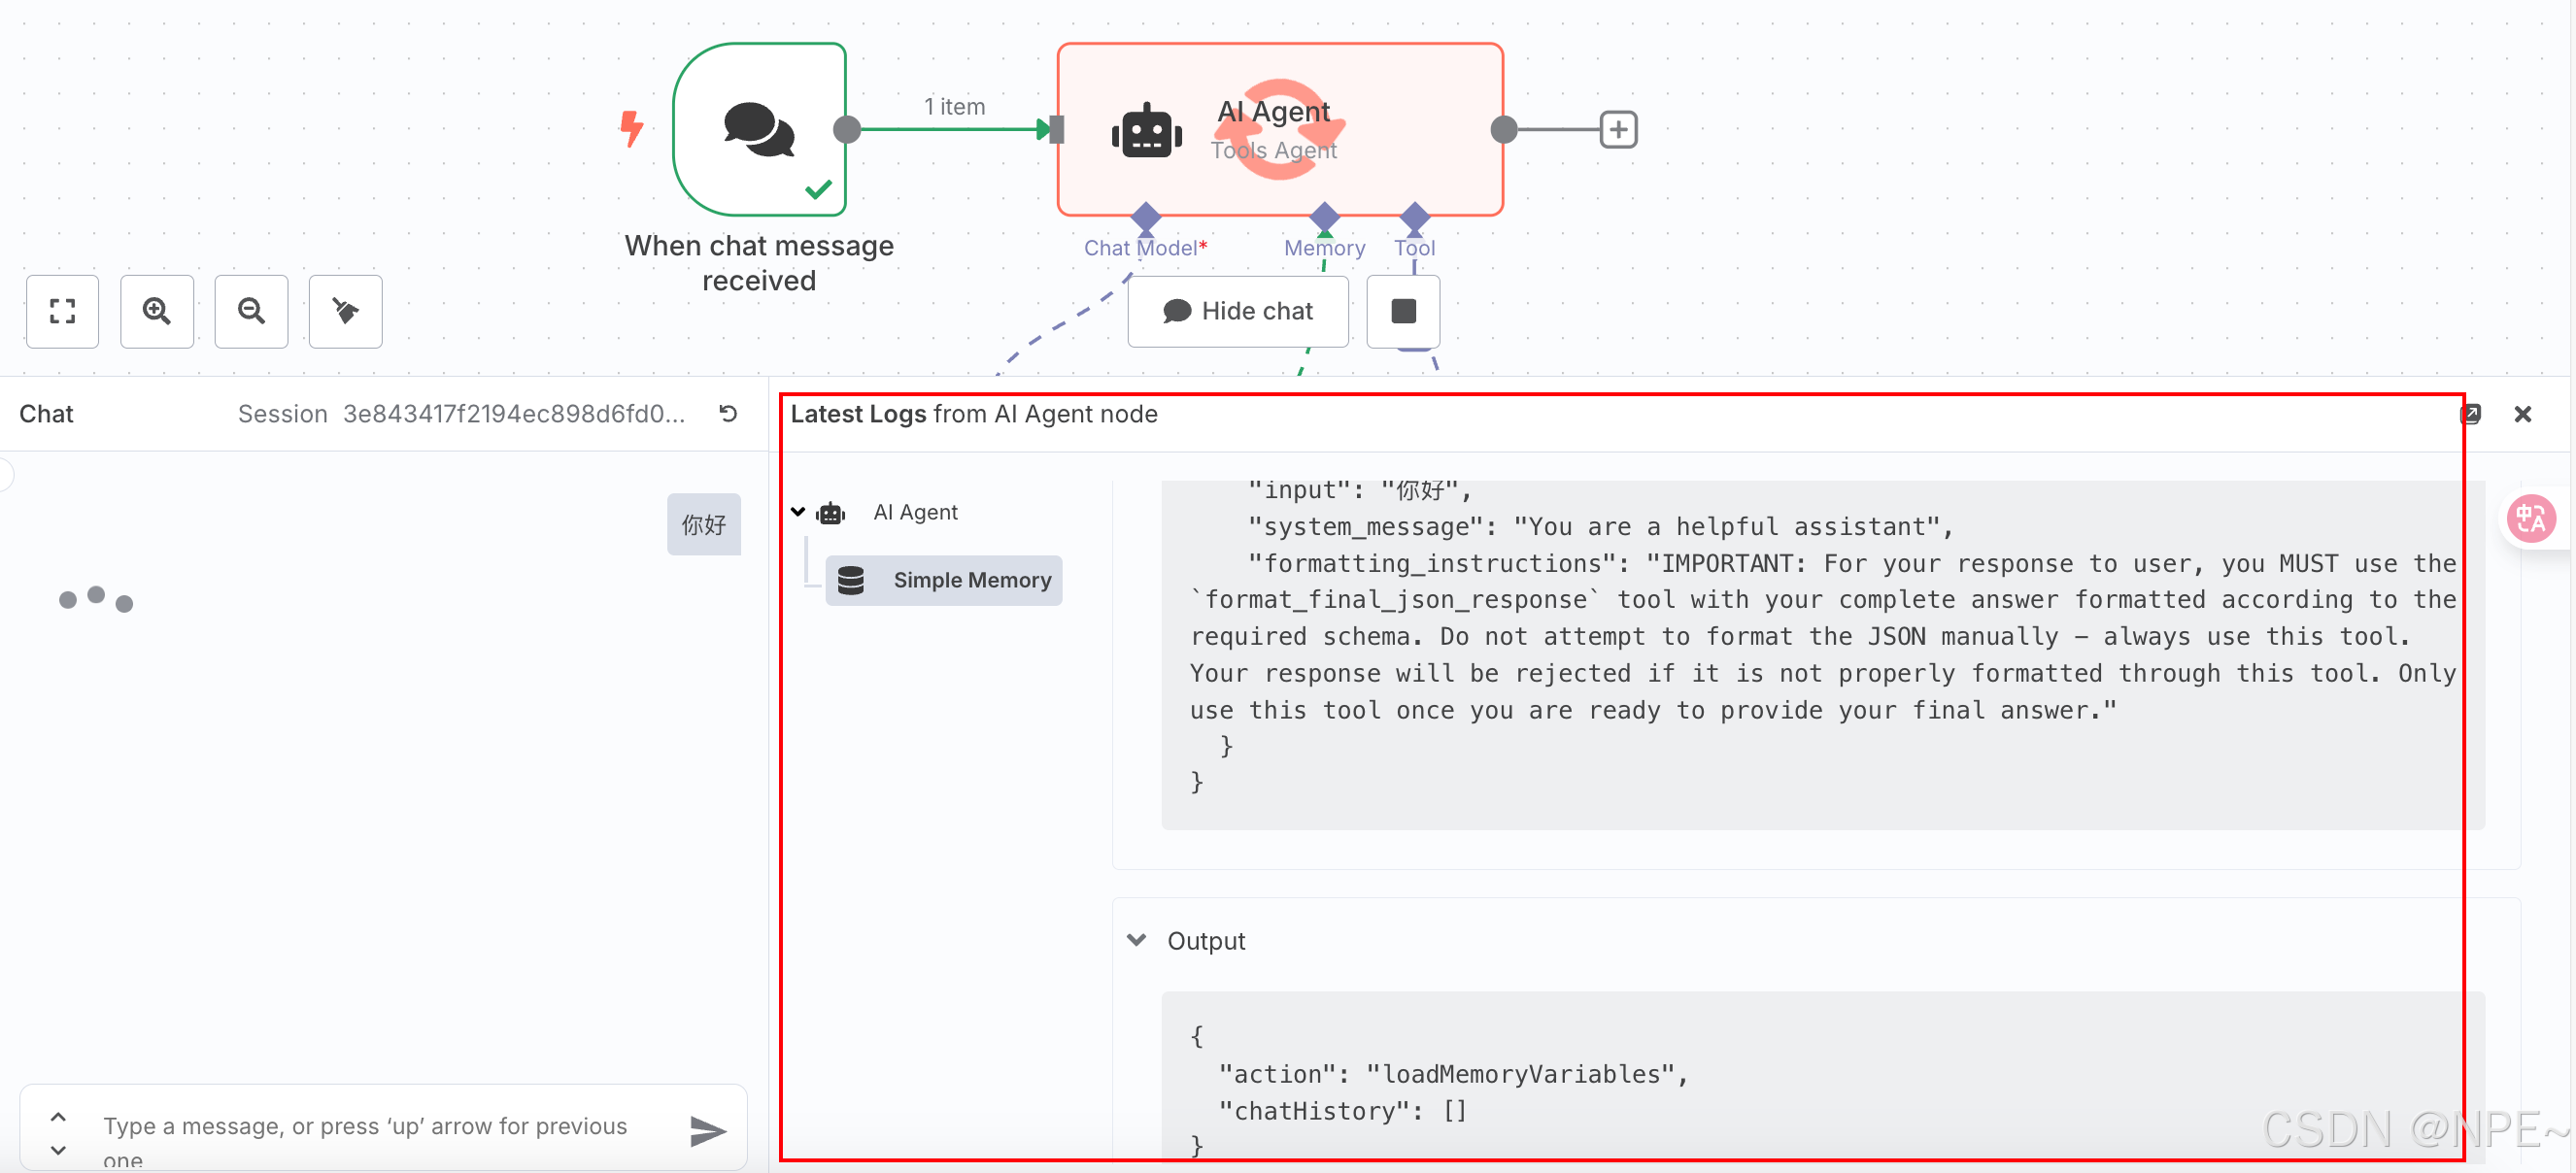Stop the running workflow execution
This screenshot has width=2576, height=1173.
tap(1403, 311)
